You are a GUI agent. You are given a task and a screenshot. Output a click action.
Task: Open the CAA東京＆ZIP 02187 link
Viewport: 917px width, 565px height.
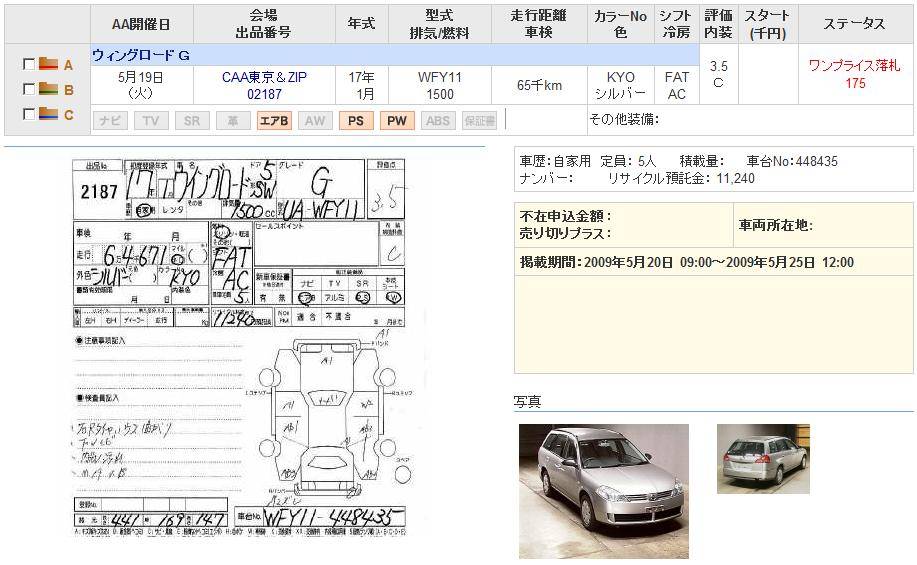pos(264,85)
